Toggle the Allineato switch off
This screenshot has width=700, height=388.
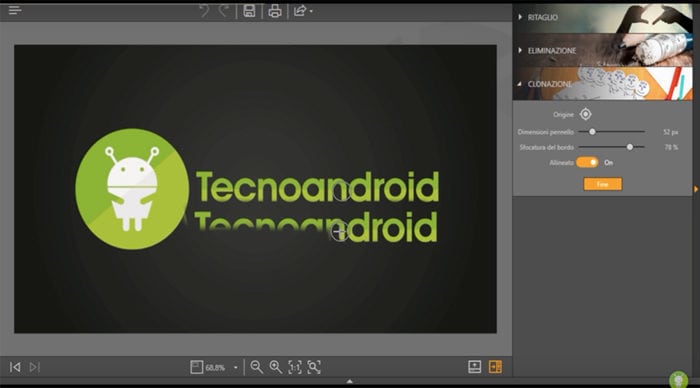587,163
